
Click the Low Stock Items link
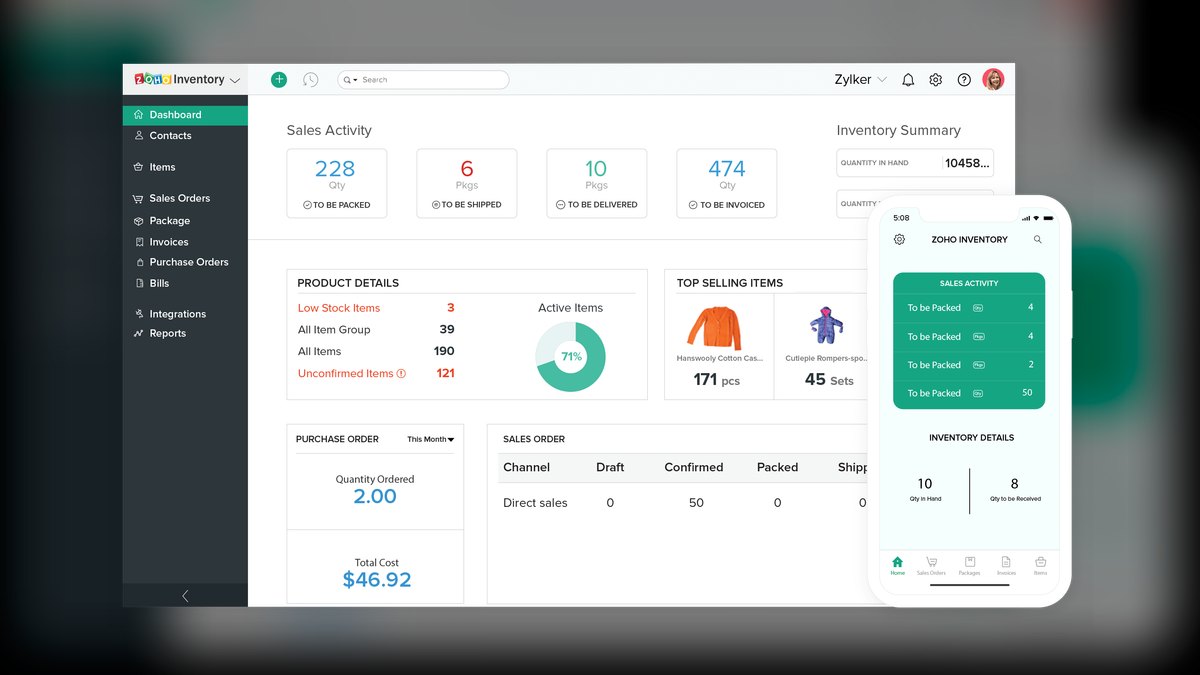coord(339,308)
